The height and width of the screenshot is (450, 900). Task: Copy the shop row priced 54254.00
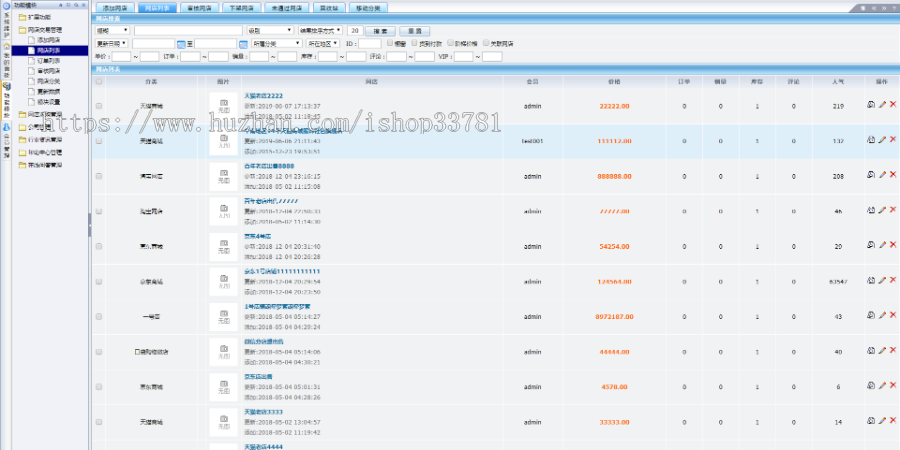[871, 245]
